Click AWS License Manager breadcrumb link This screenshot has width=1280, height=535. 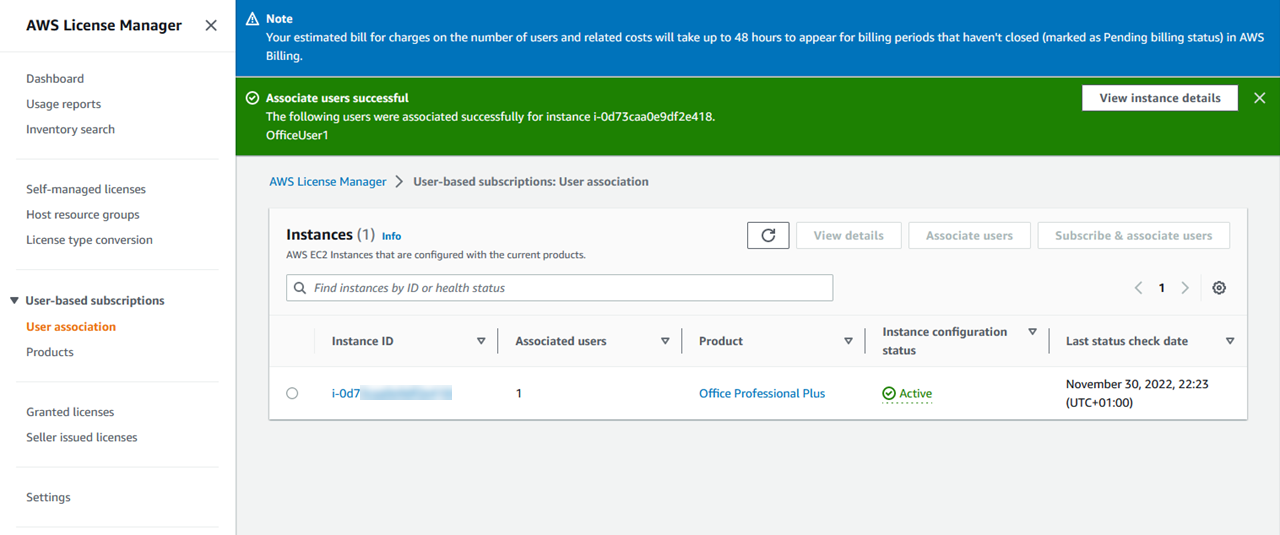pyautogui.click(x=328, y=182)
